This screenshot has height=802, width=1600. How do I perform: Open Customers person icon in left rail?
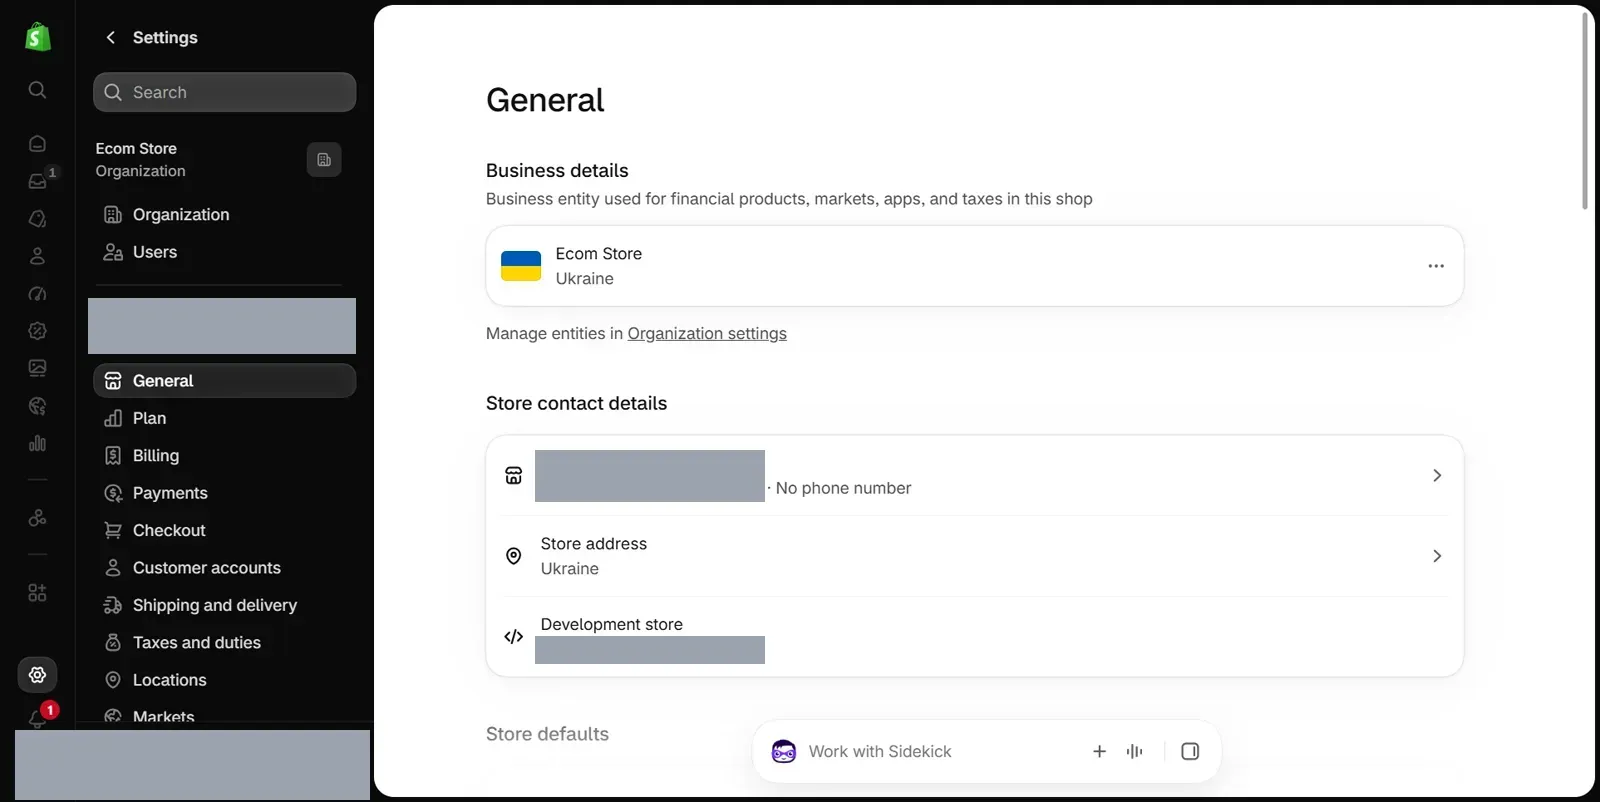point(37,256)
